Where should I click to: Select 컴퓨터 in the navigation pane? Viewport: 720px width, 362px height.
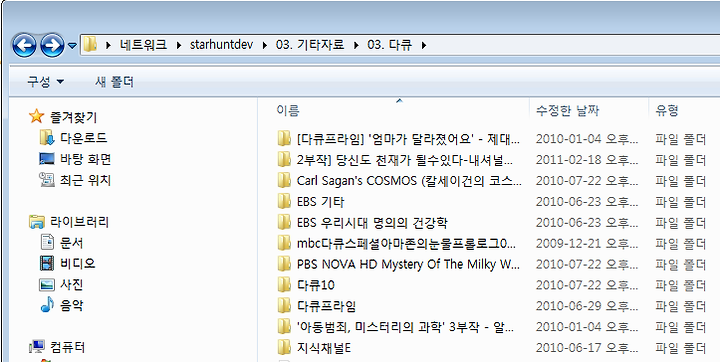(67, 347)
